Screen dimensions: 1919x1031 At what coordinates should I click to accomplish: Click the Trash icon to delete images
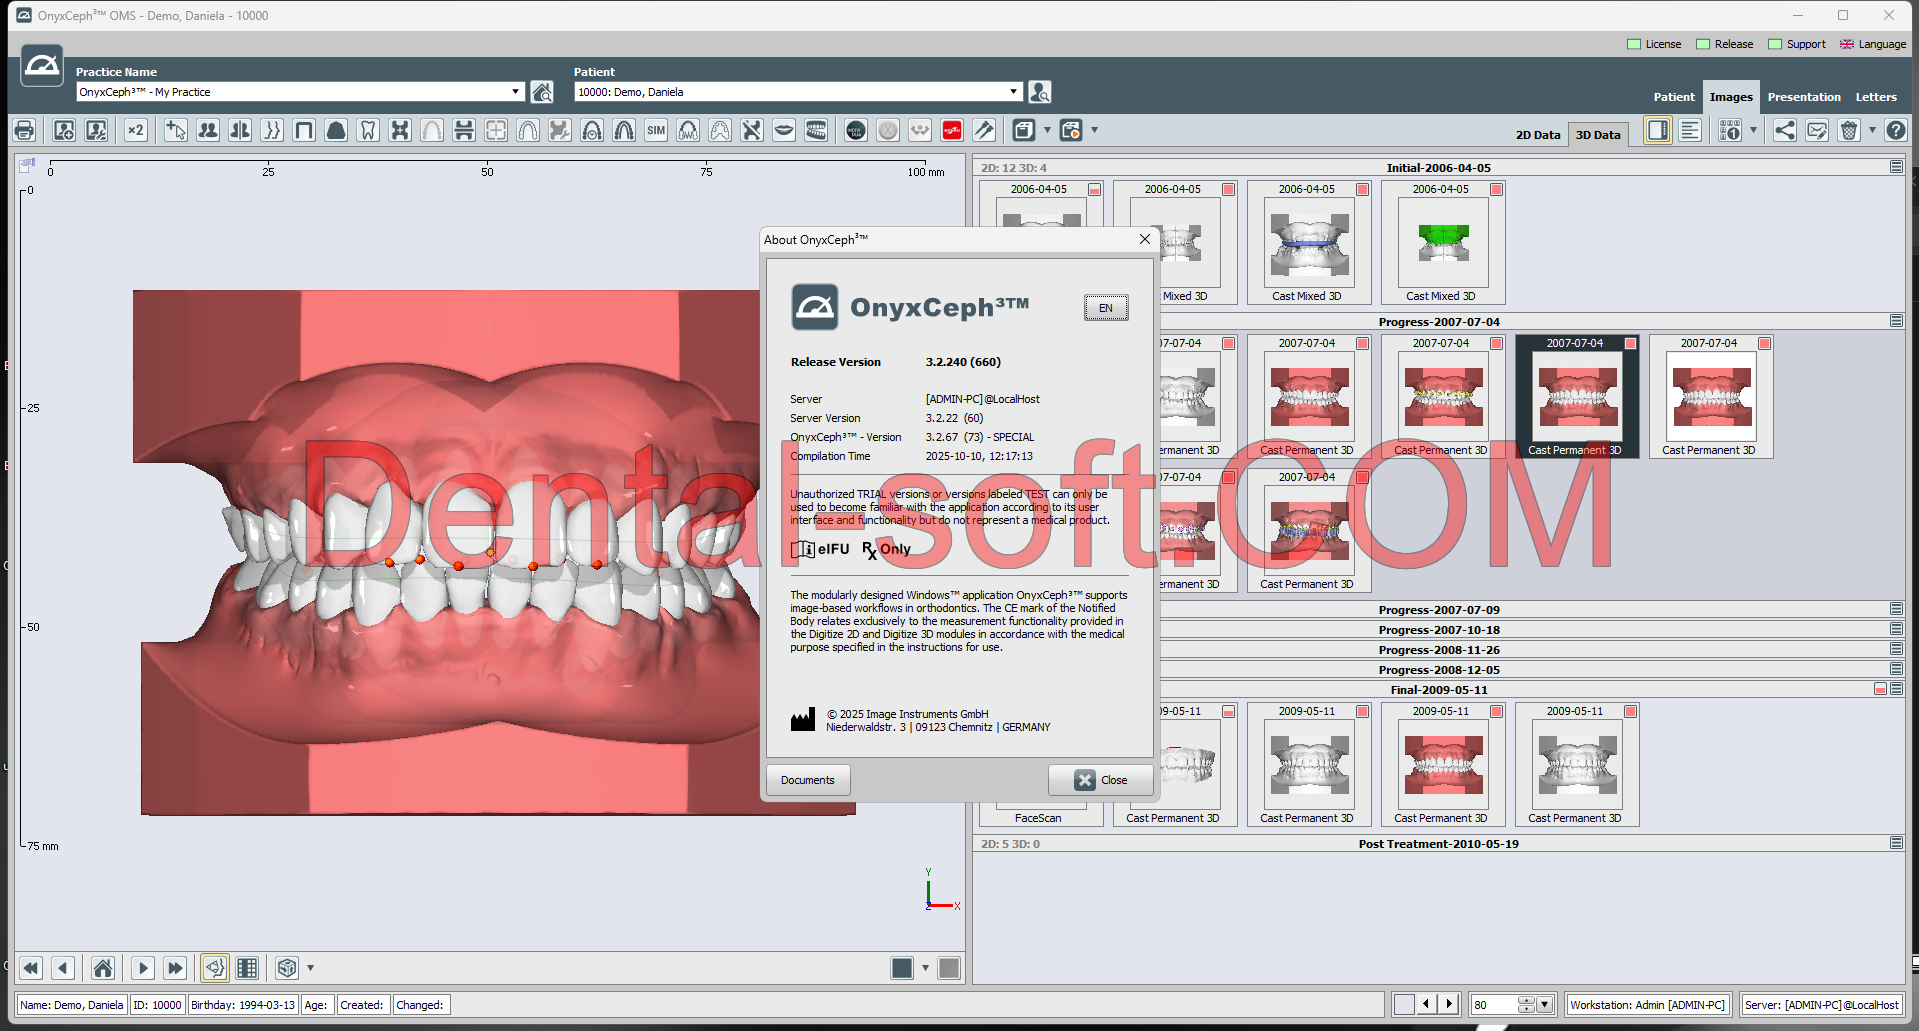(1848, 130)
